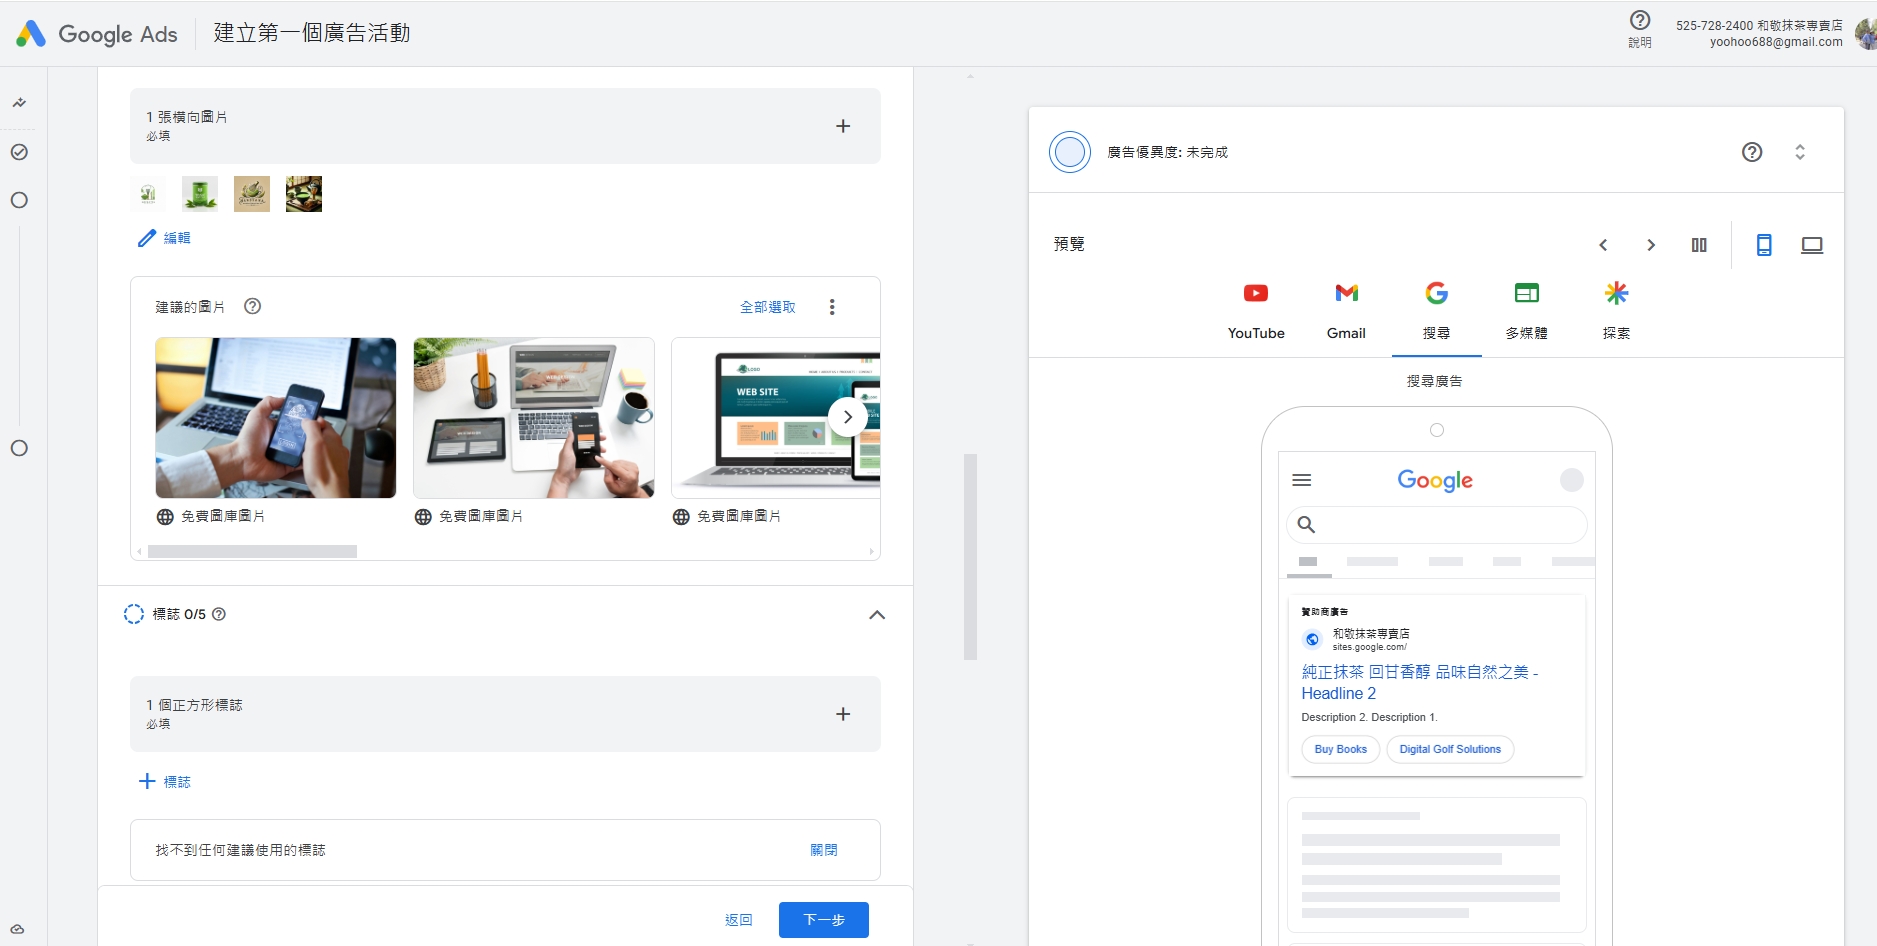1877x946 pixels.
Task: Click the pencil 編輯 edit images link
Action: (164, 238)
